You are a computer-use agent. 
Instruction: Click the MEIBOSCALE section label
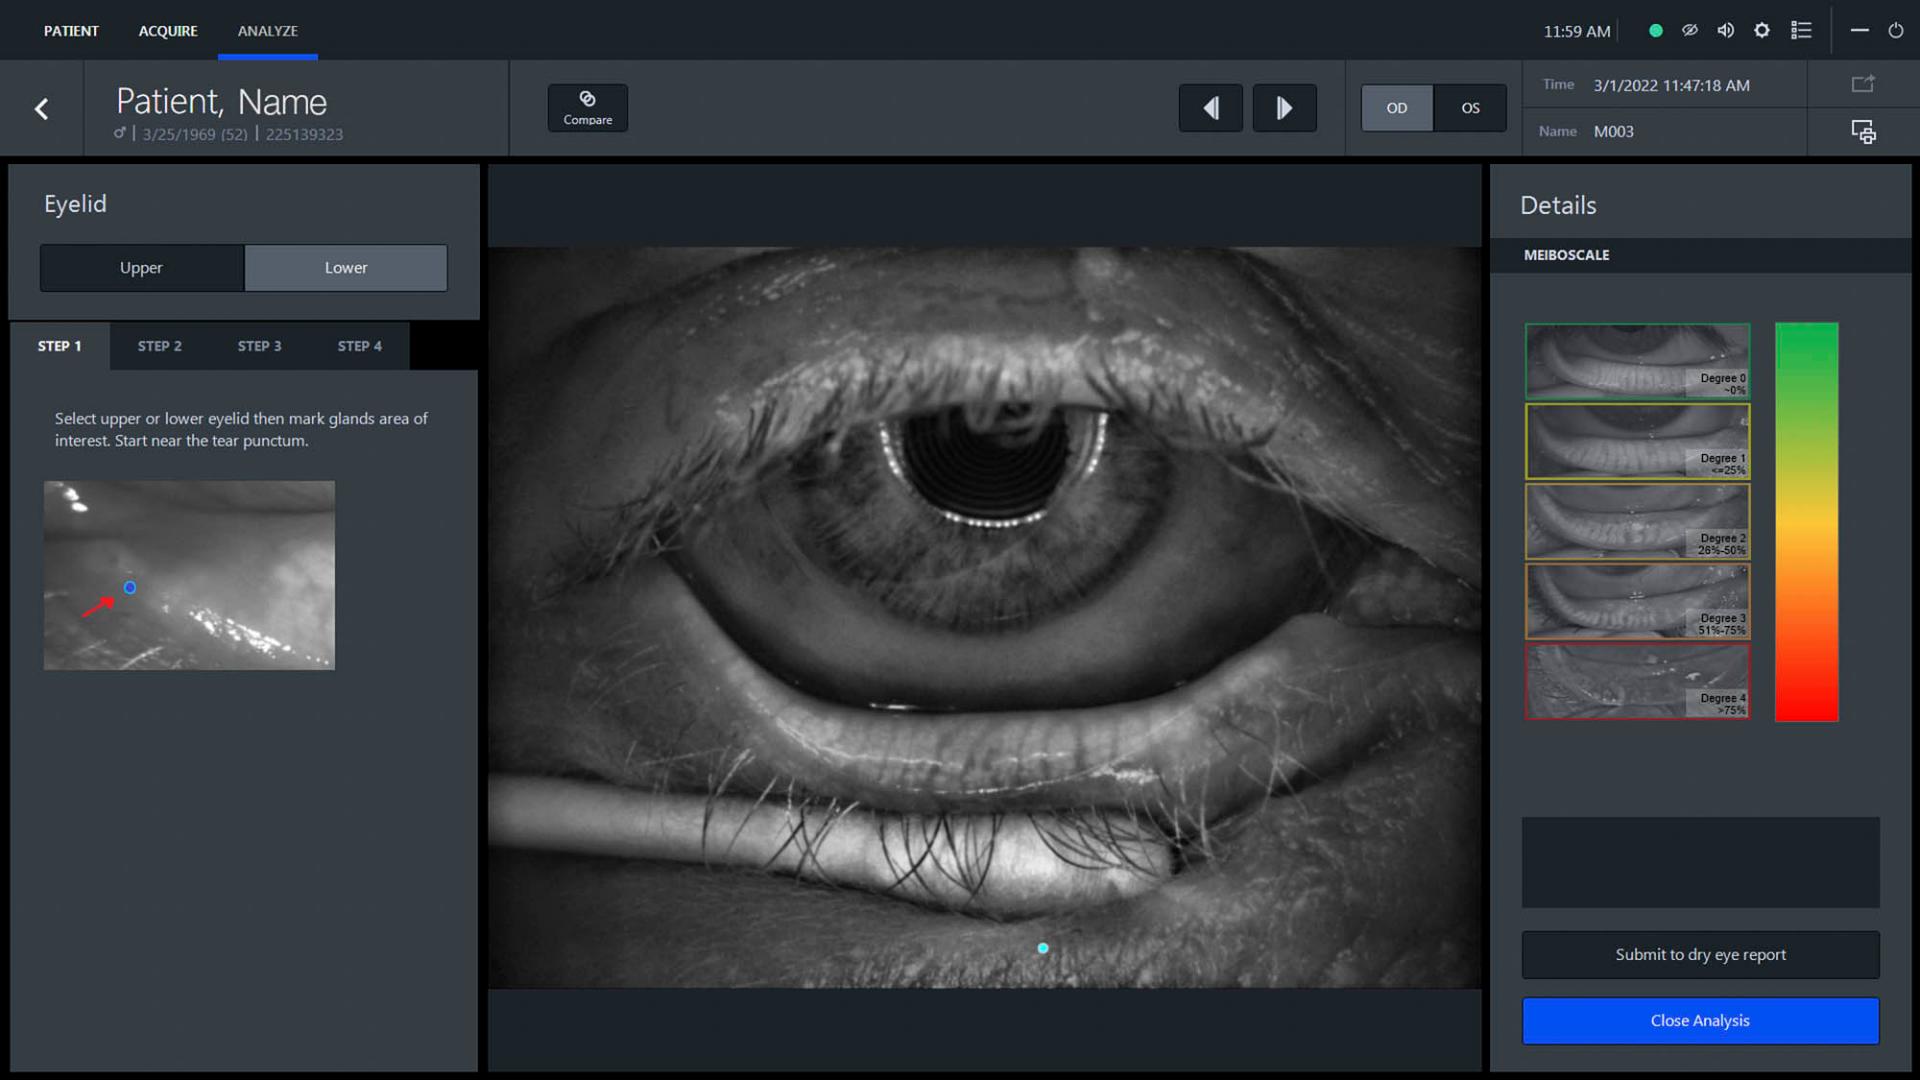point(1566,255)
